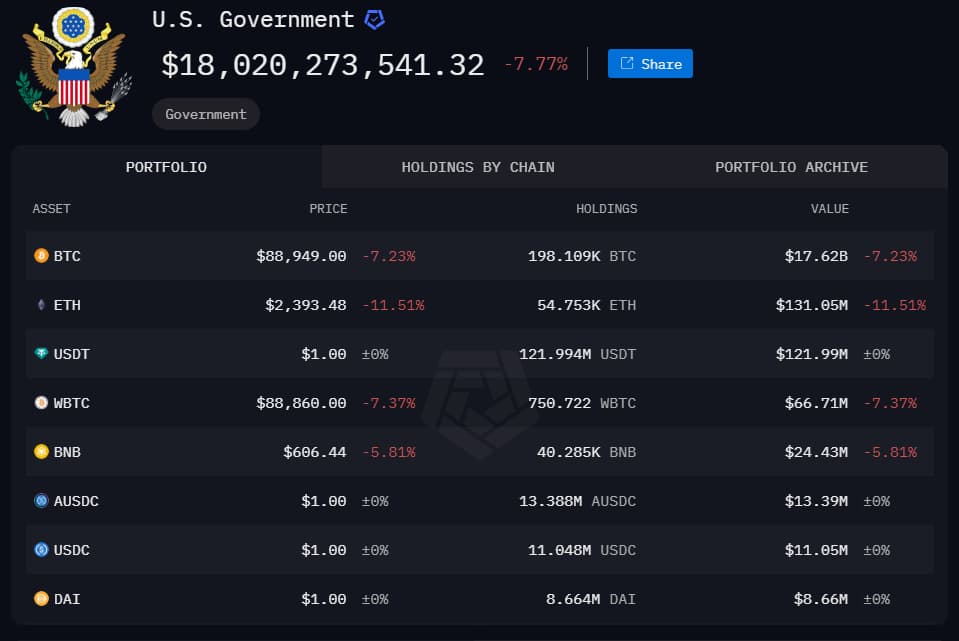Open the WBTC asset name link
The height and width of the screenshot is (641, 959).
tap(71, 403)
